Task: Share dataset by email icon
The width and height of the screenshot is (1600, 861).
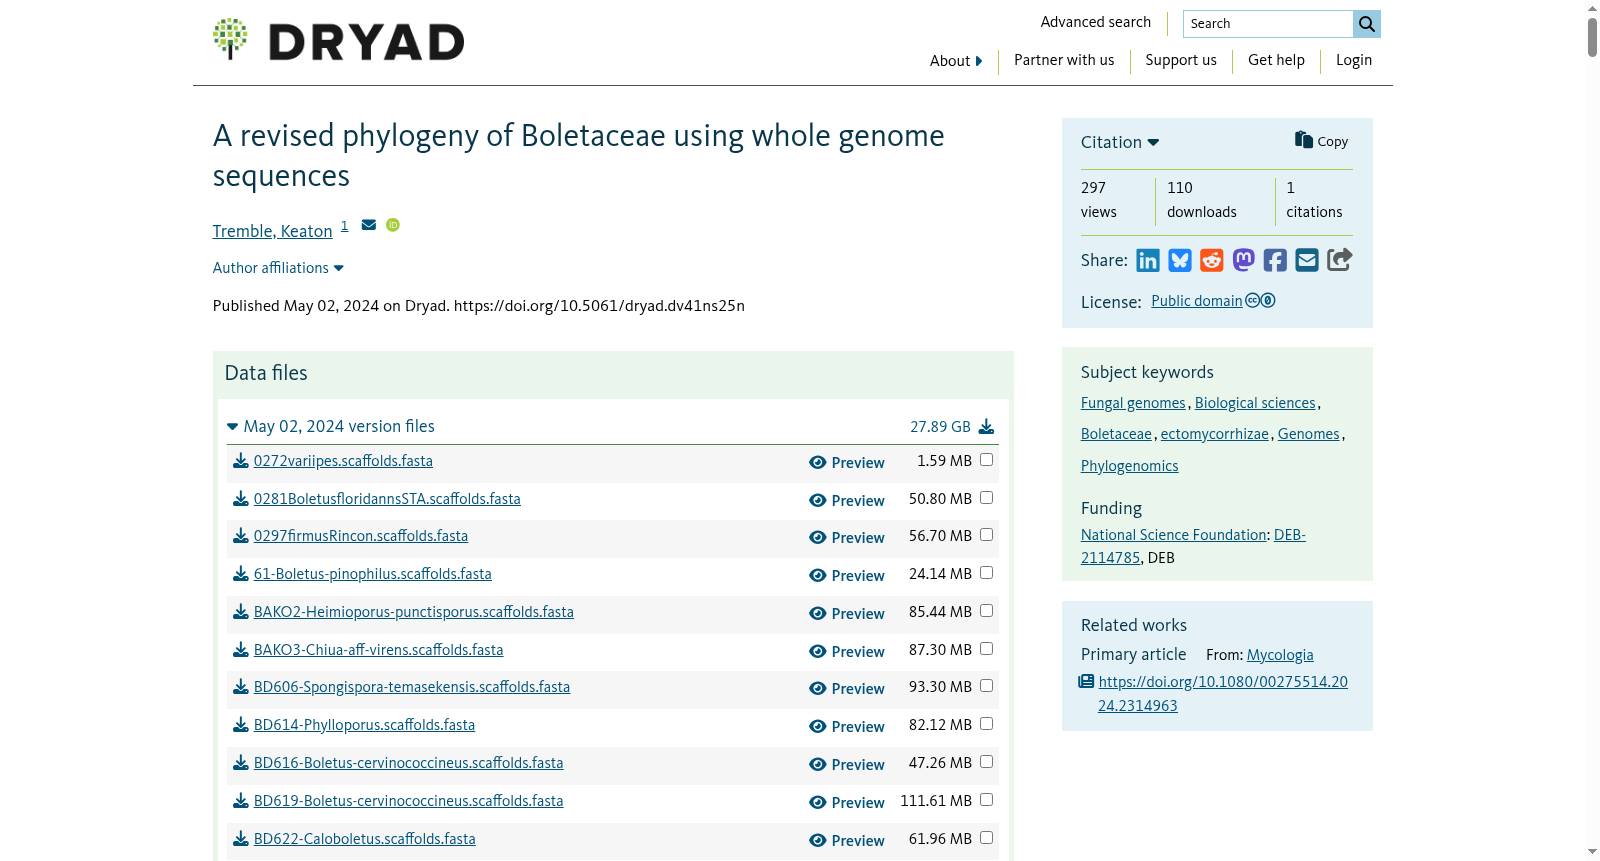Action: tap(1307, 261)
